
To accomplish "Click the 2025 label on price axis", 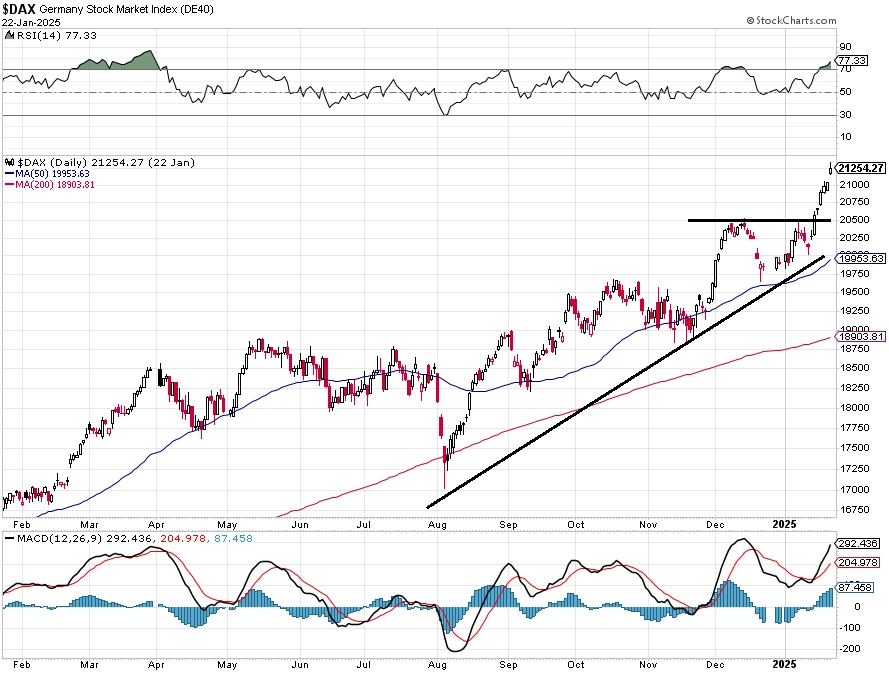I will [785, 524].
